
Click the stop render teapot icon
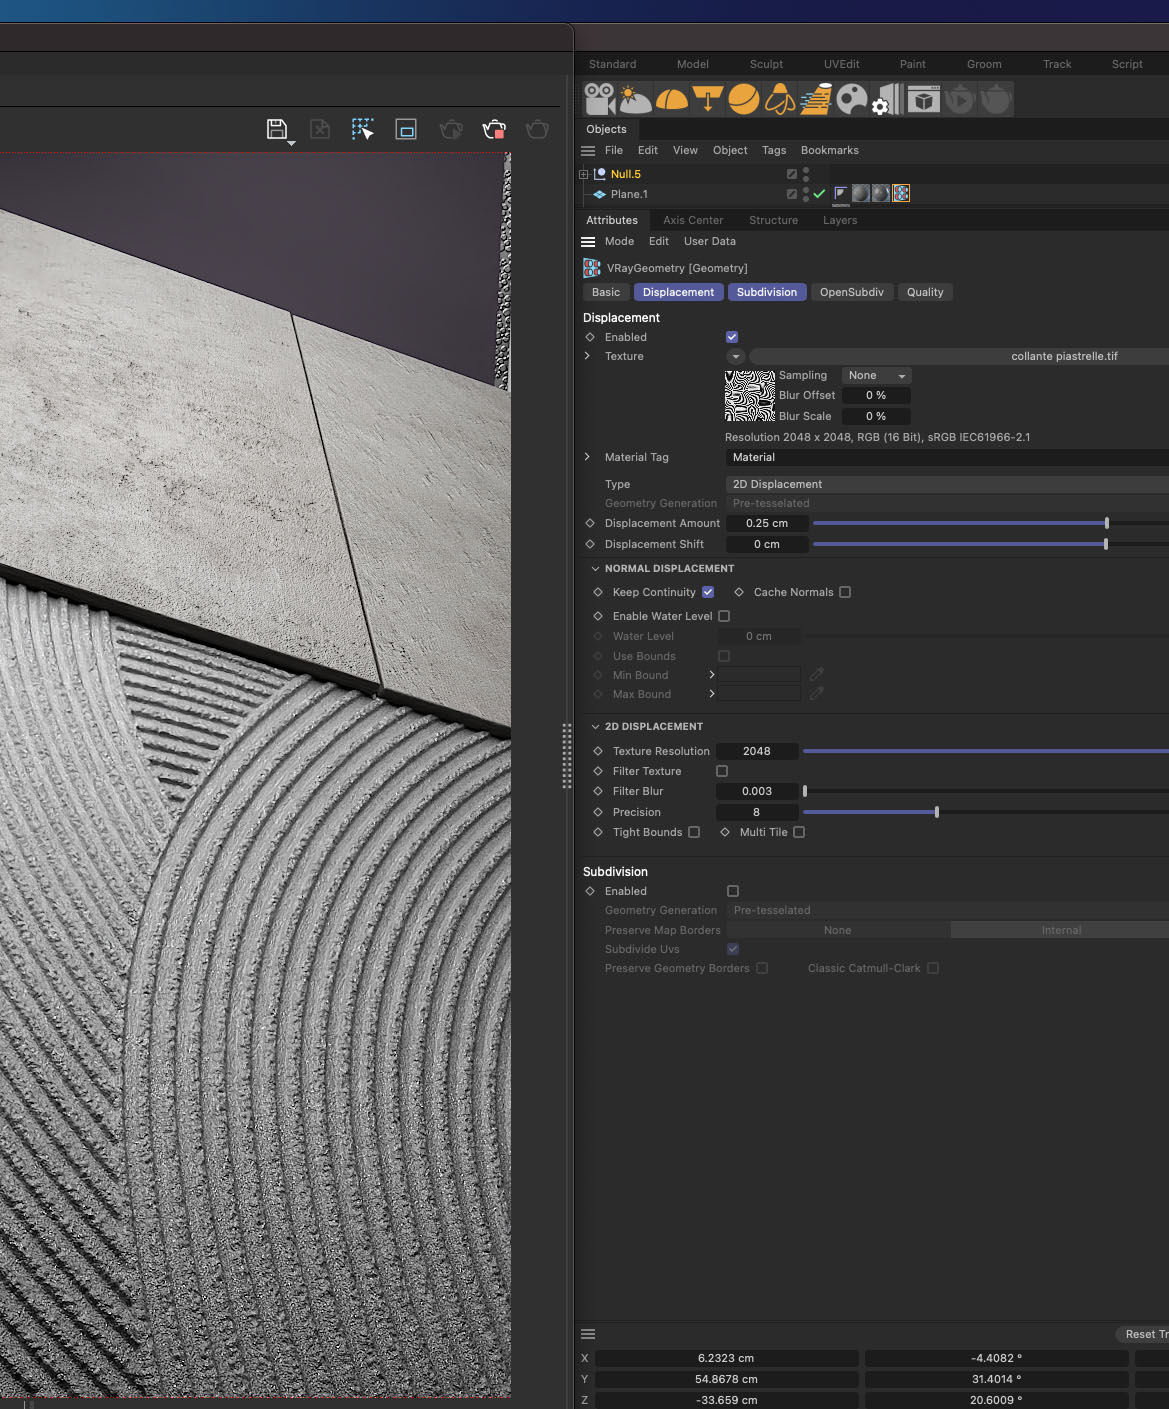click(494, 129)
